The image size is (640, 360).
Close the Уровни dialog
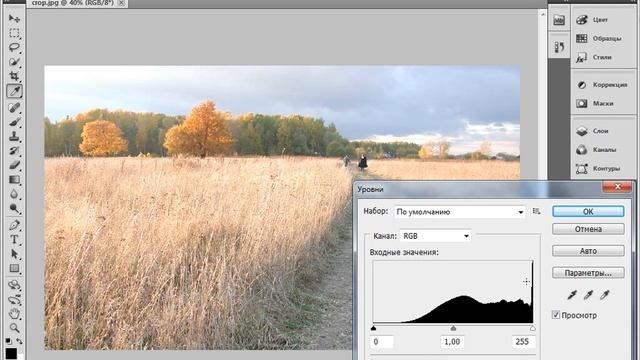click(x=617, y=187)
